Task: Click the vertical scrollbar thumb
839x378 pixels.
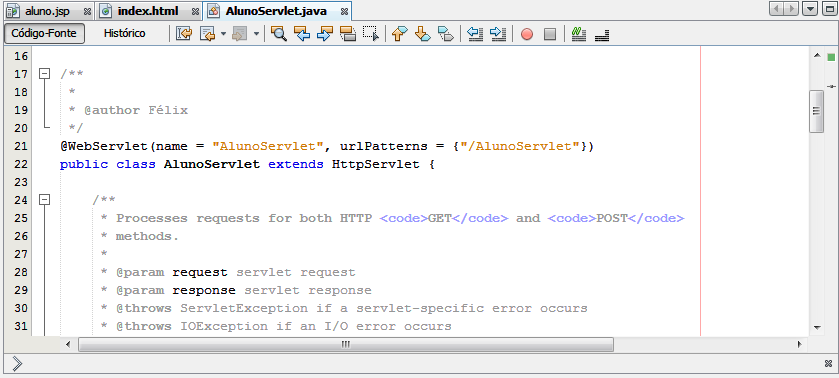Action: [817, 111]
